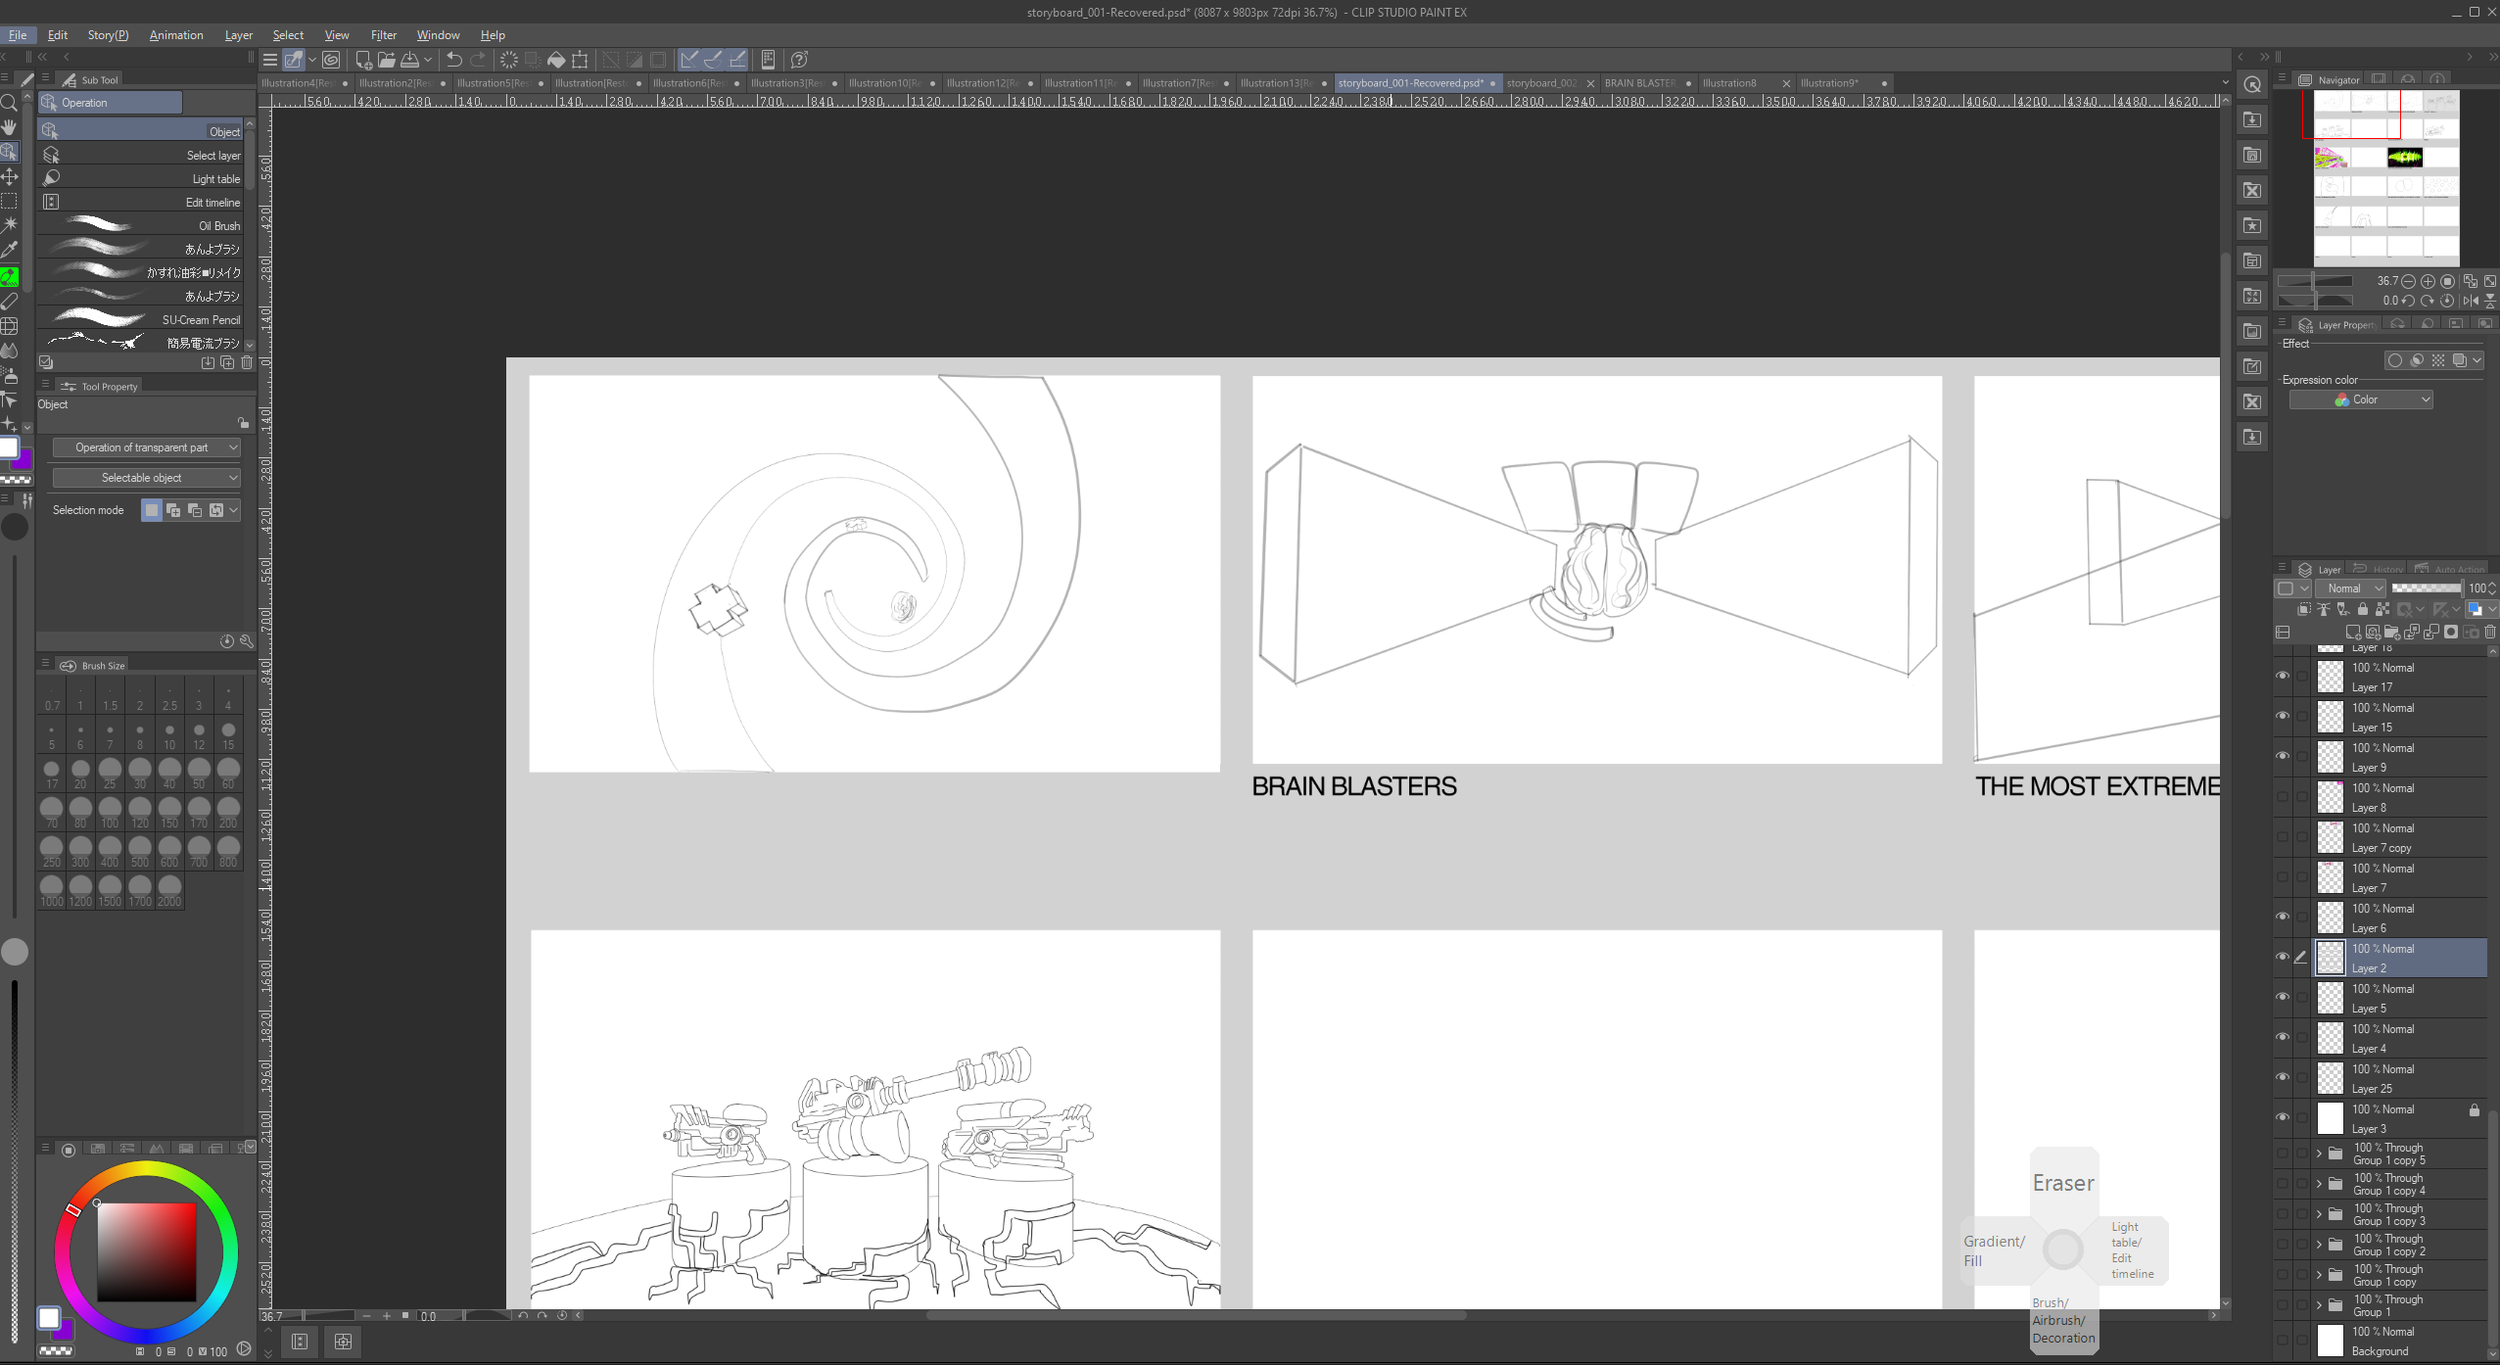Screen dimensions: 2500x1365
Task: Show Layer 7 copy via its visibility box
Action: 2282,837
